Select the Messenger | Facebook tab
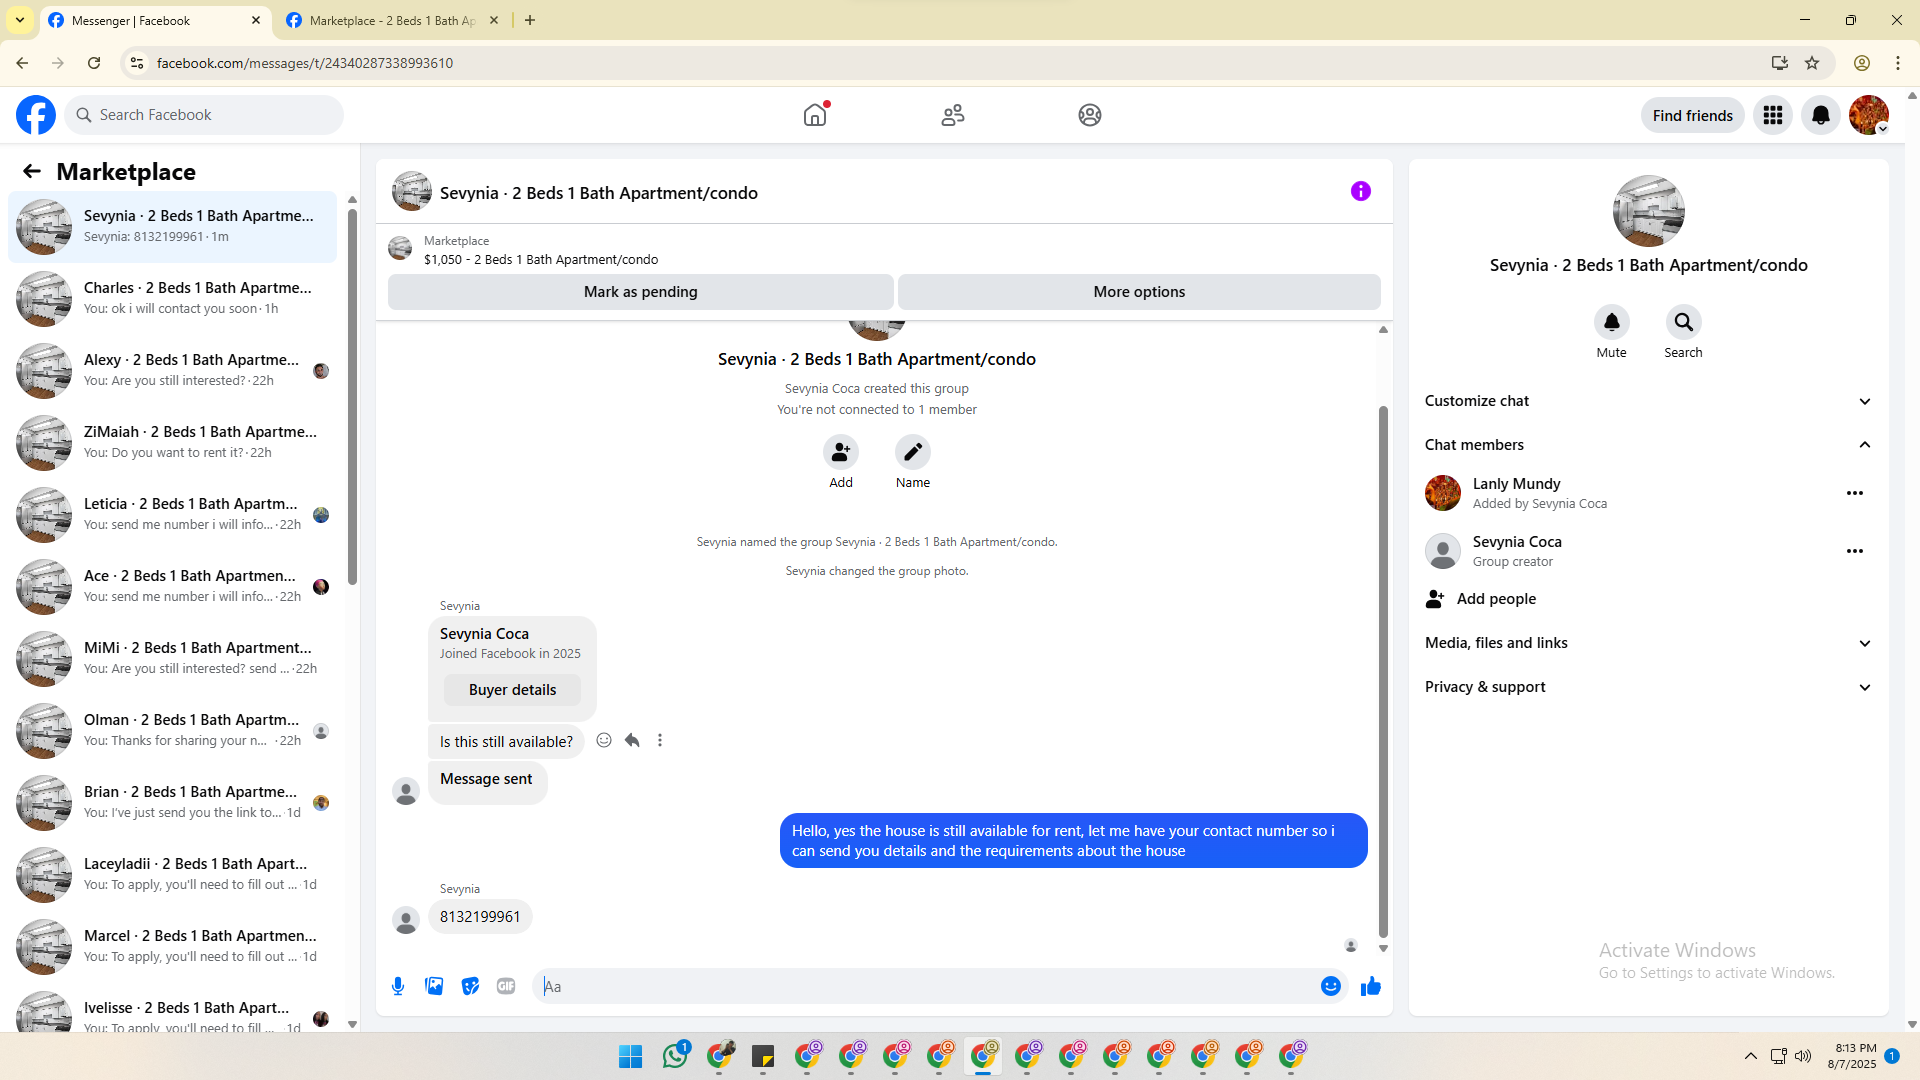The width and height of the screenshot is (1920, 1080). point(155,20)
